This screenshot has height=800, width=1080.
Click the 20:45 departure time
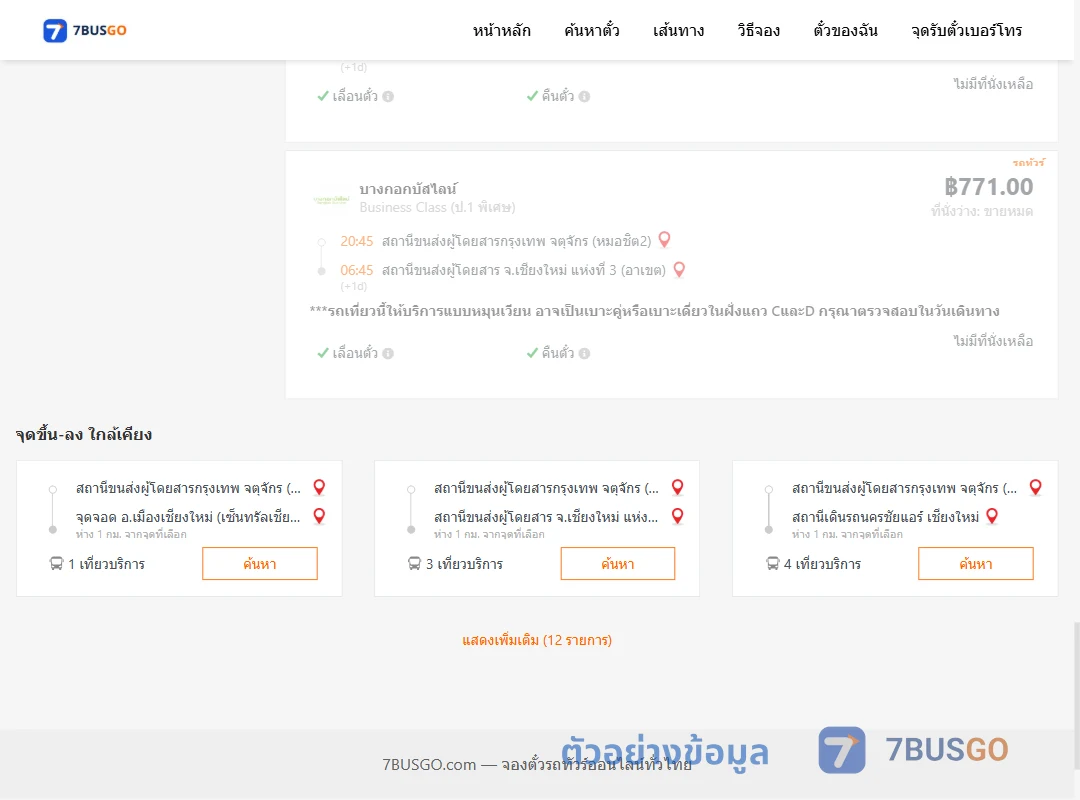(356, 241)
